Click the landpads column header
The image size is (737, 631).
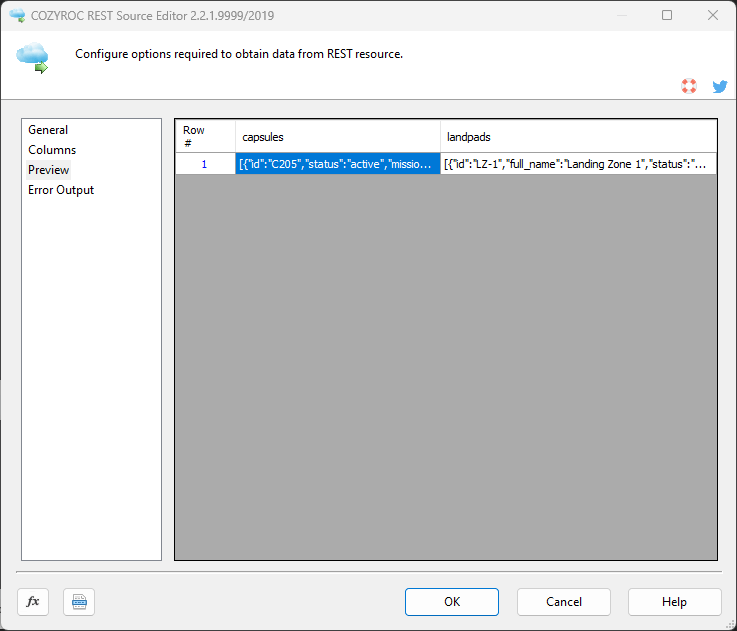[579, 136]
